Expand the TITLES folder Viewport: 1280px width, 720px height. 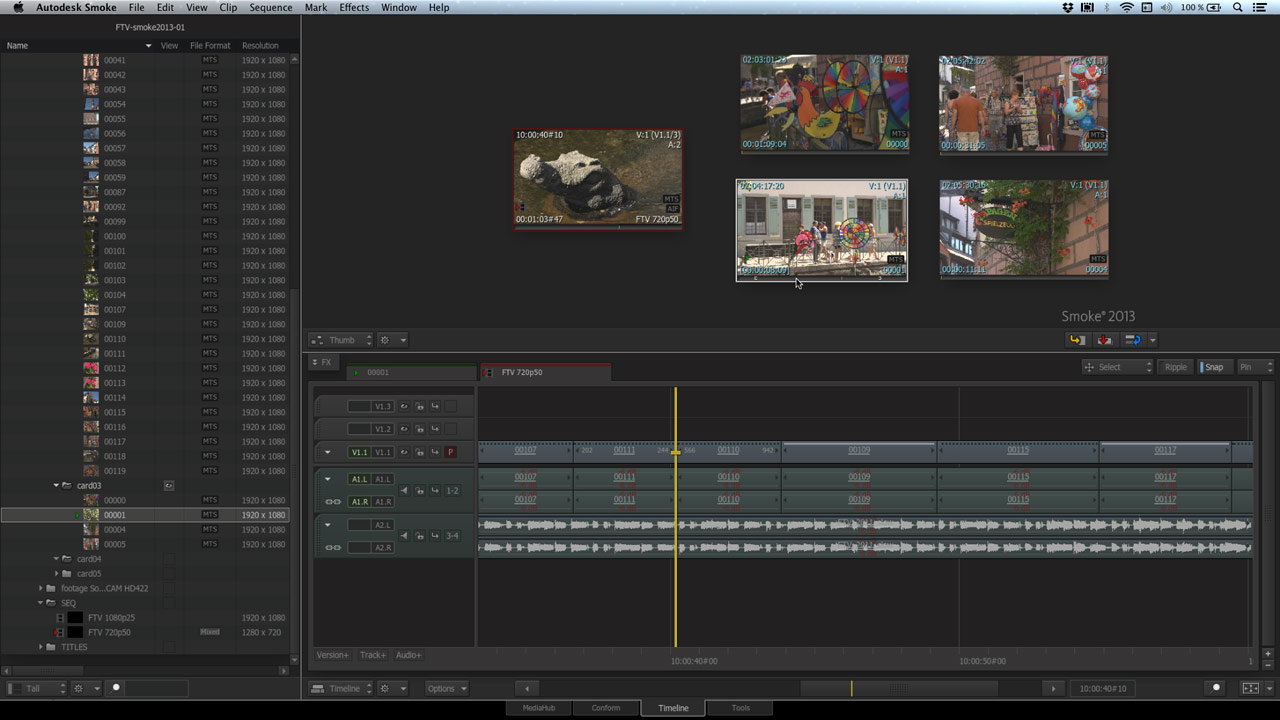(41, 647)
